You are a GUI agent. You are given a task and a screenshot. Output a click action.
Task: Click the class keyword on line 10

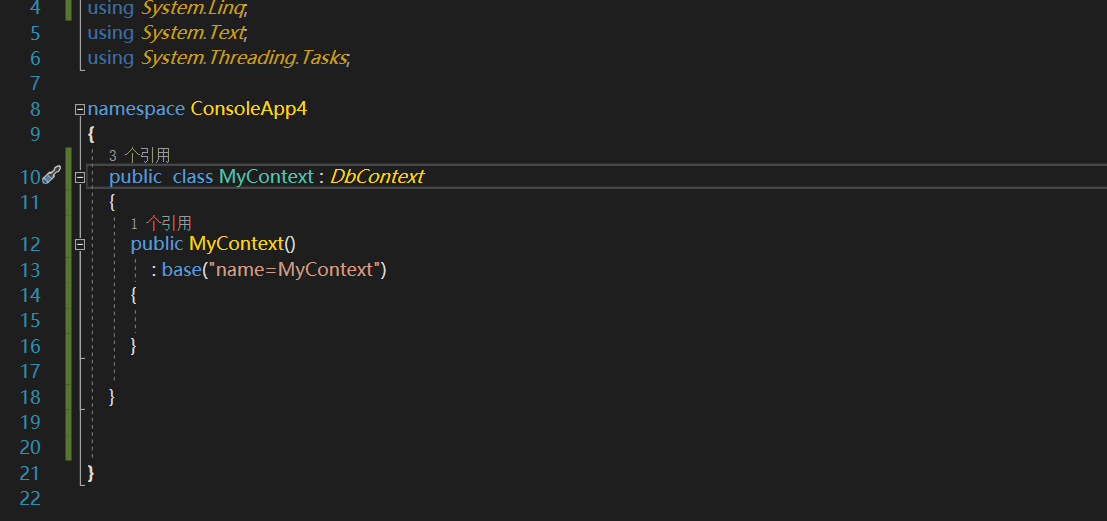click(193, 176)
